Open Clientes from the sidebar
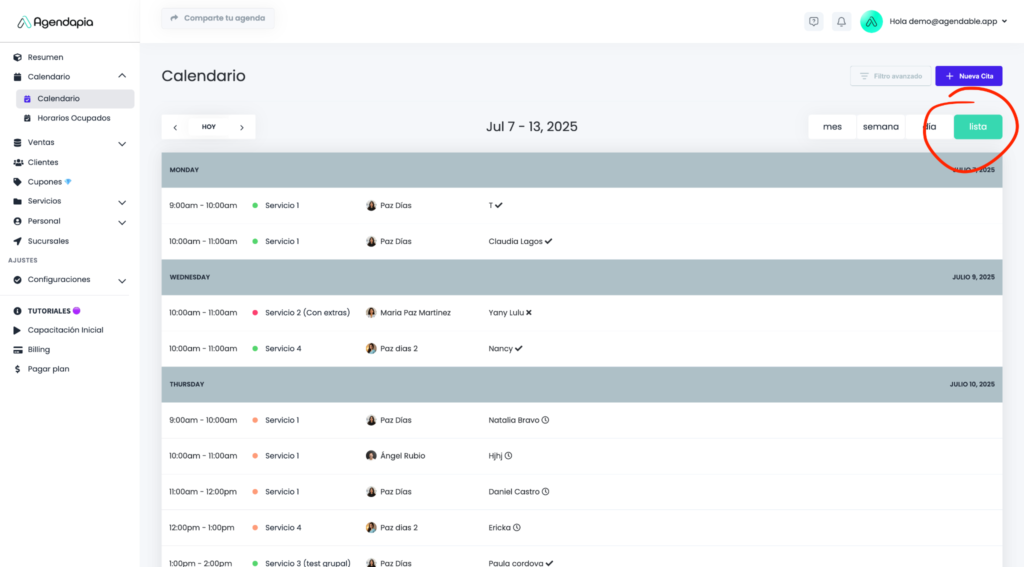1024x567 pixels. (43, 162)
